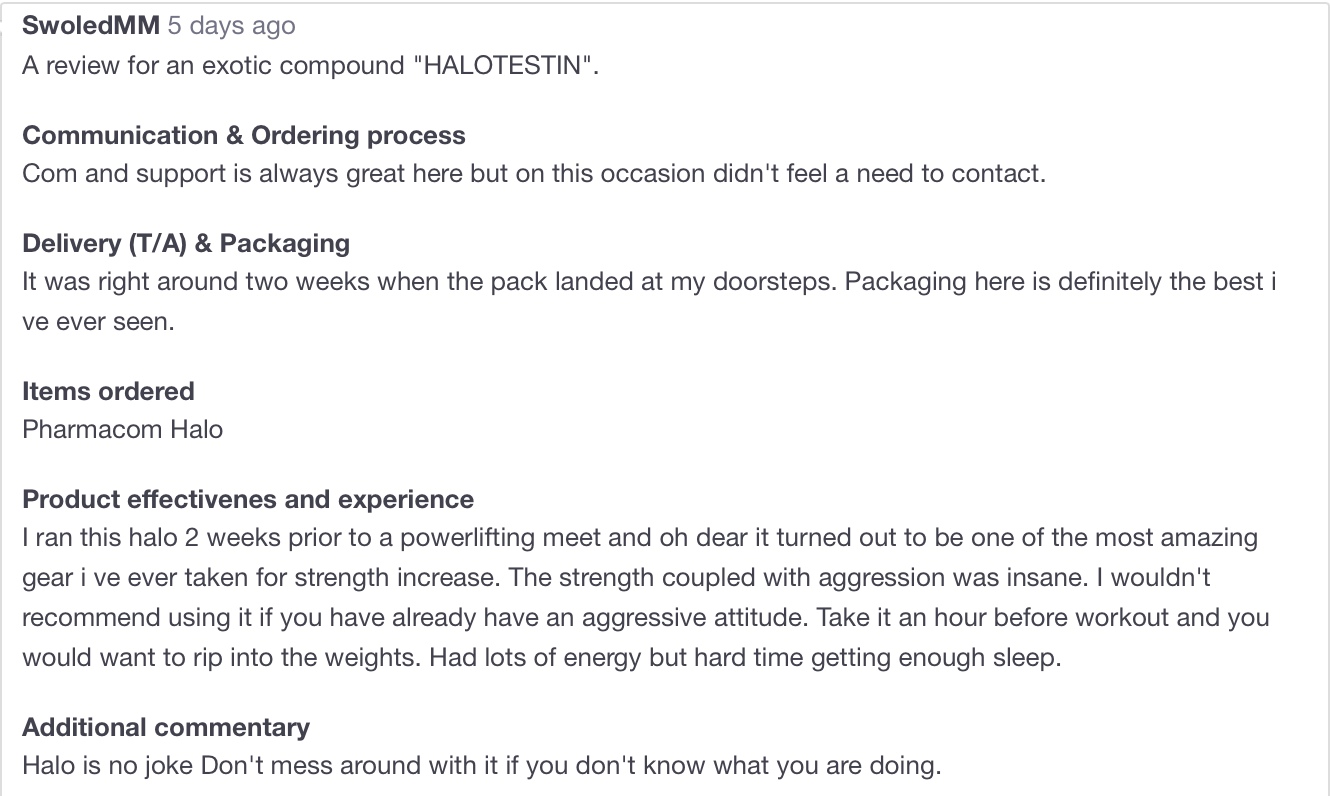The image size is (1330, 796).
Task: Click the sentence starting "Com and support"
Action: click(x=534, y=173)
